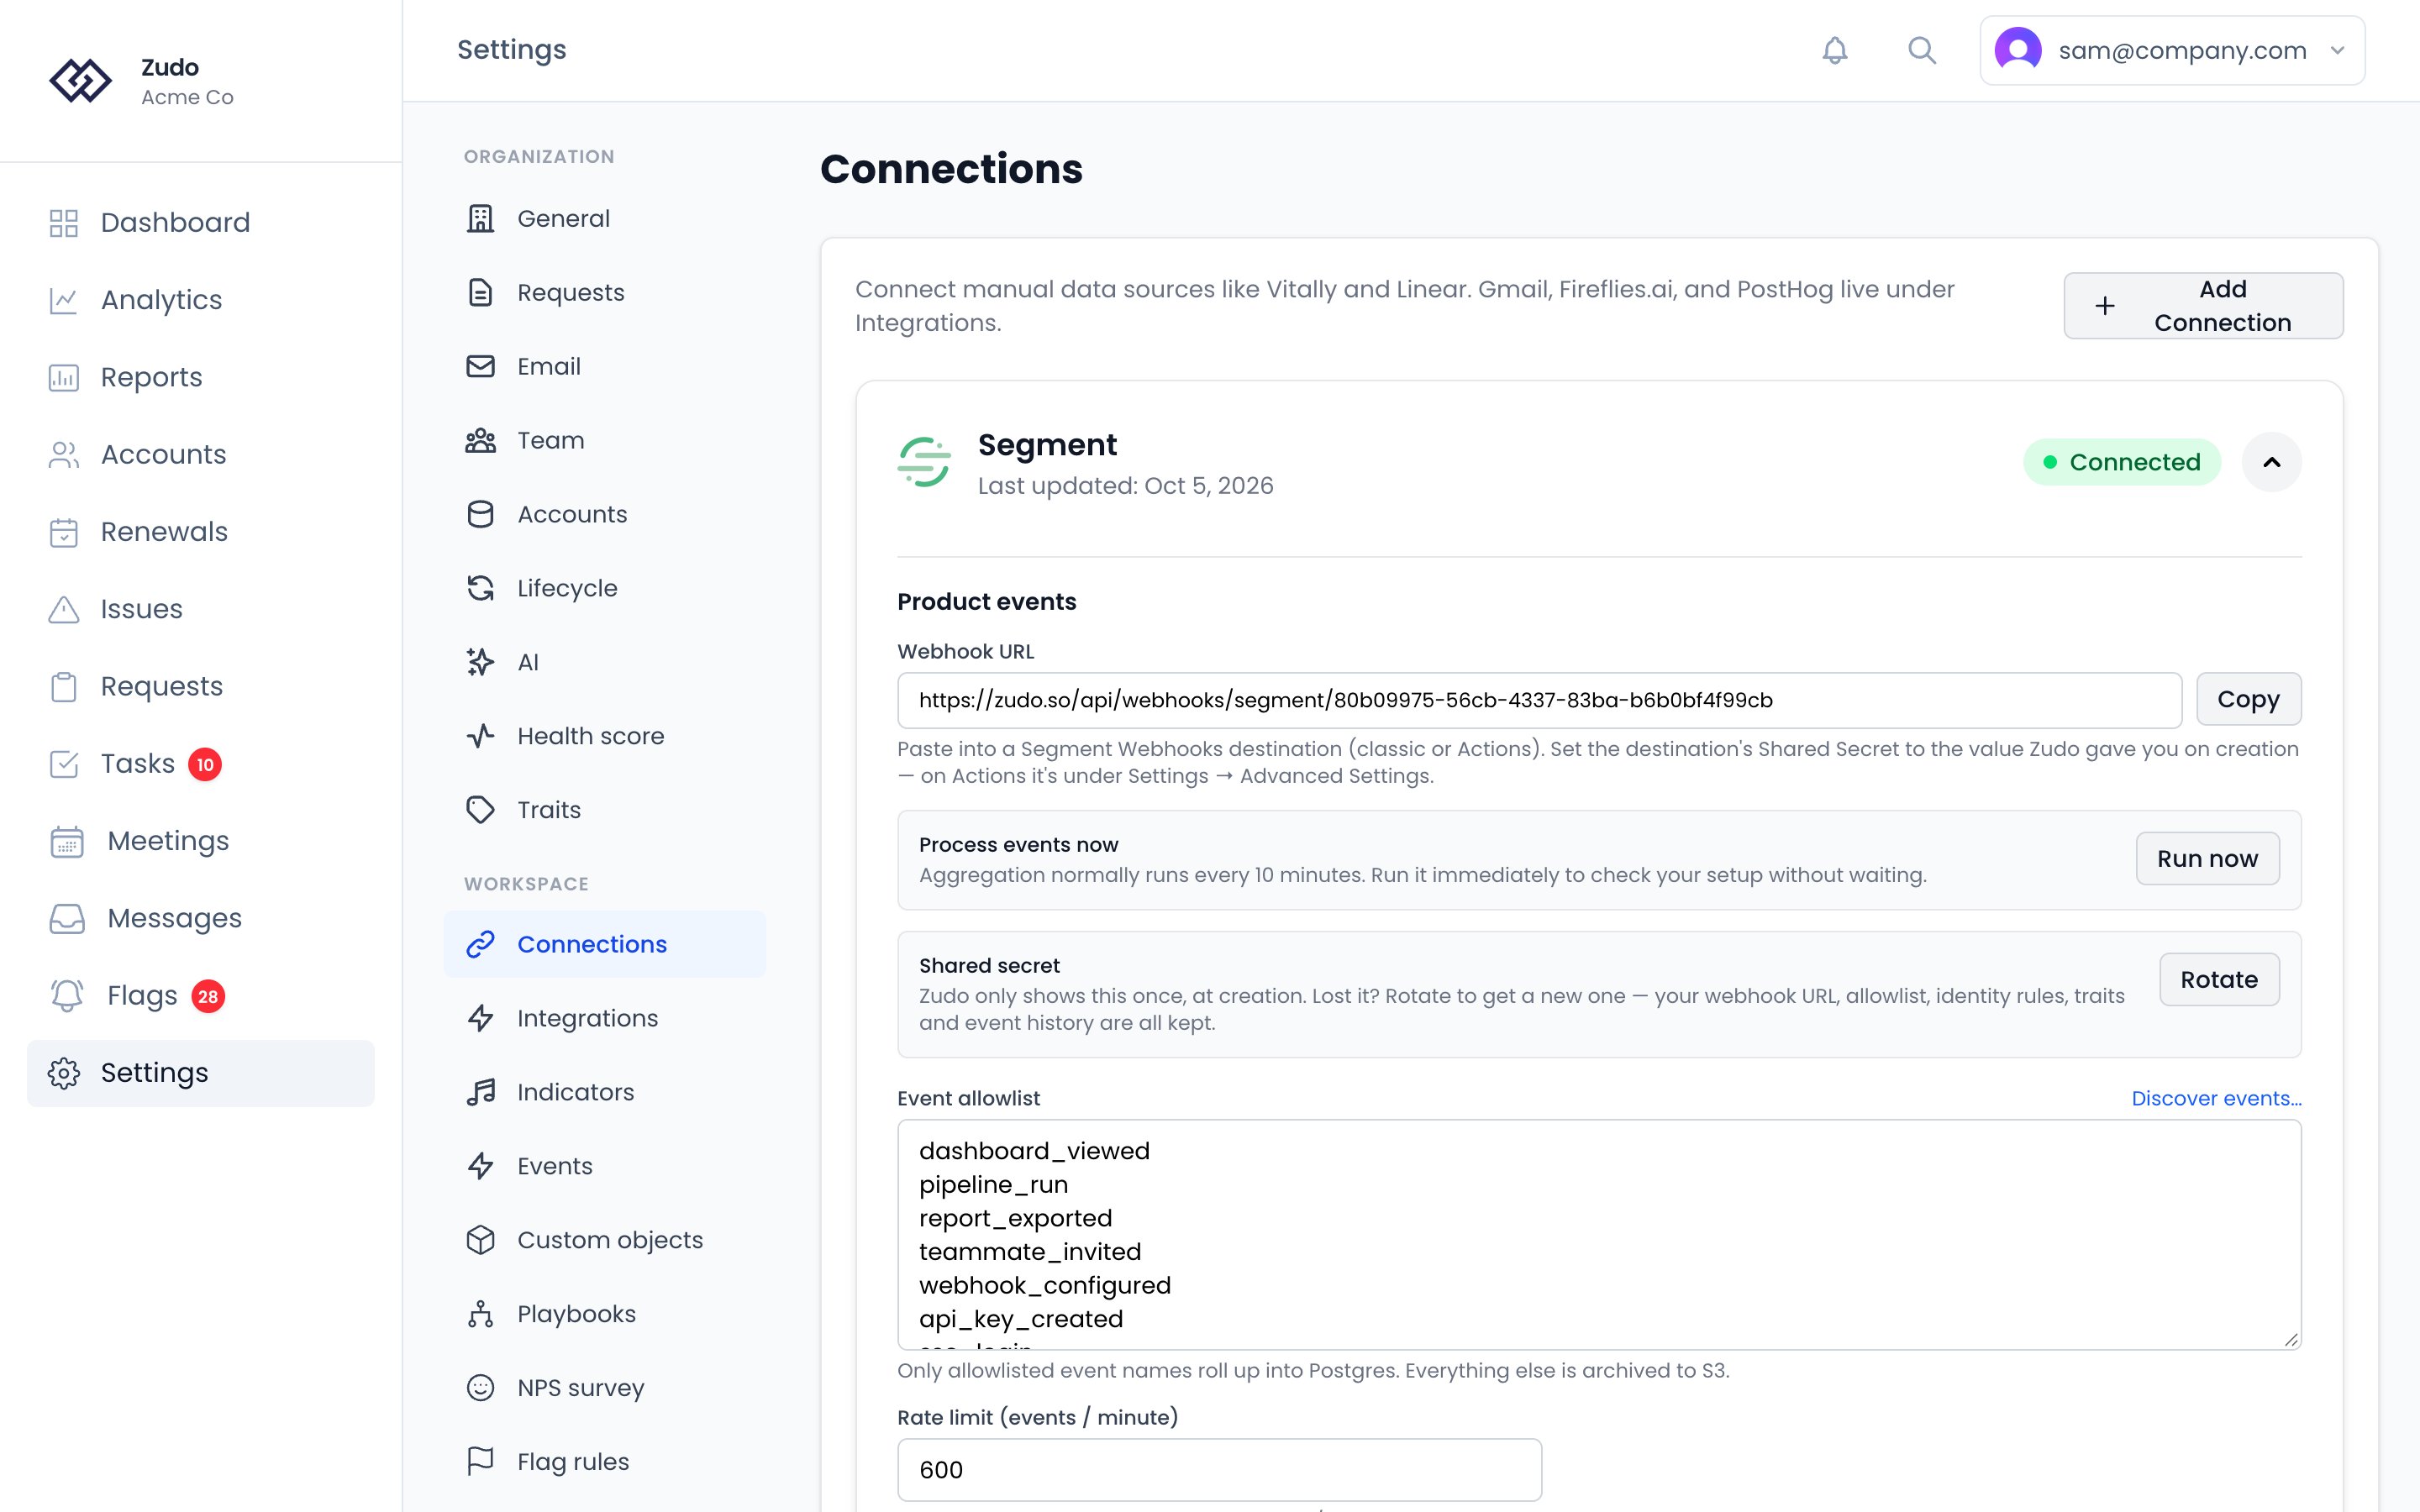
Task: Open Meetings in the main sidebar
Action: click(x=201, y=841)
